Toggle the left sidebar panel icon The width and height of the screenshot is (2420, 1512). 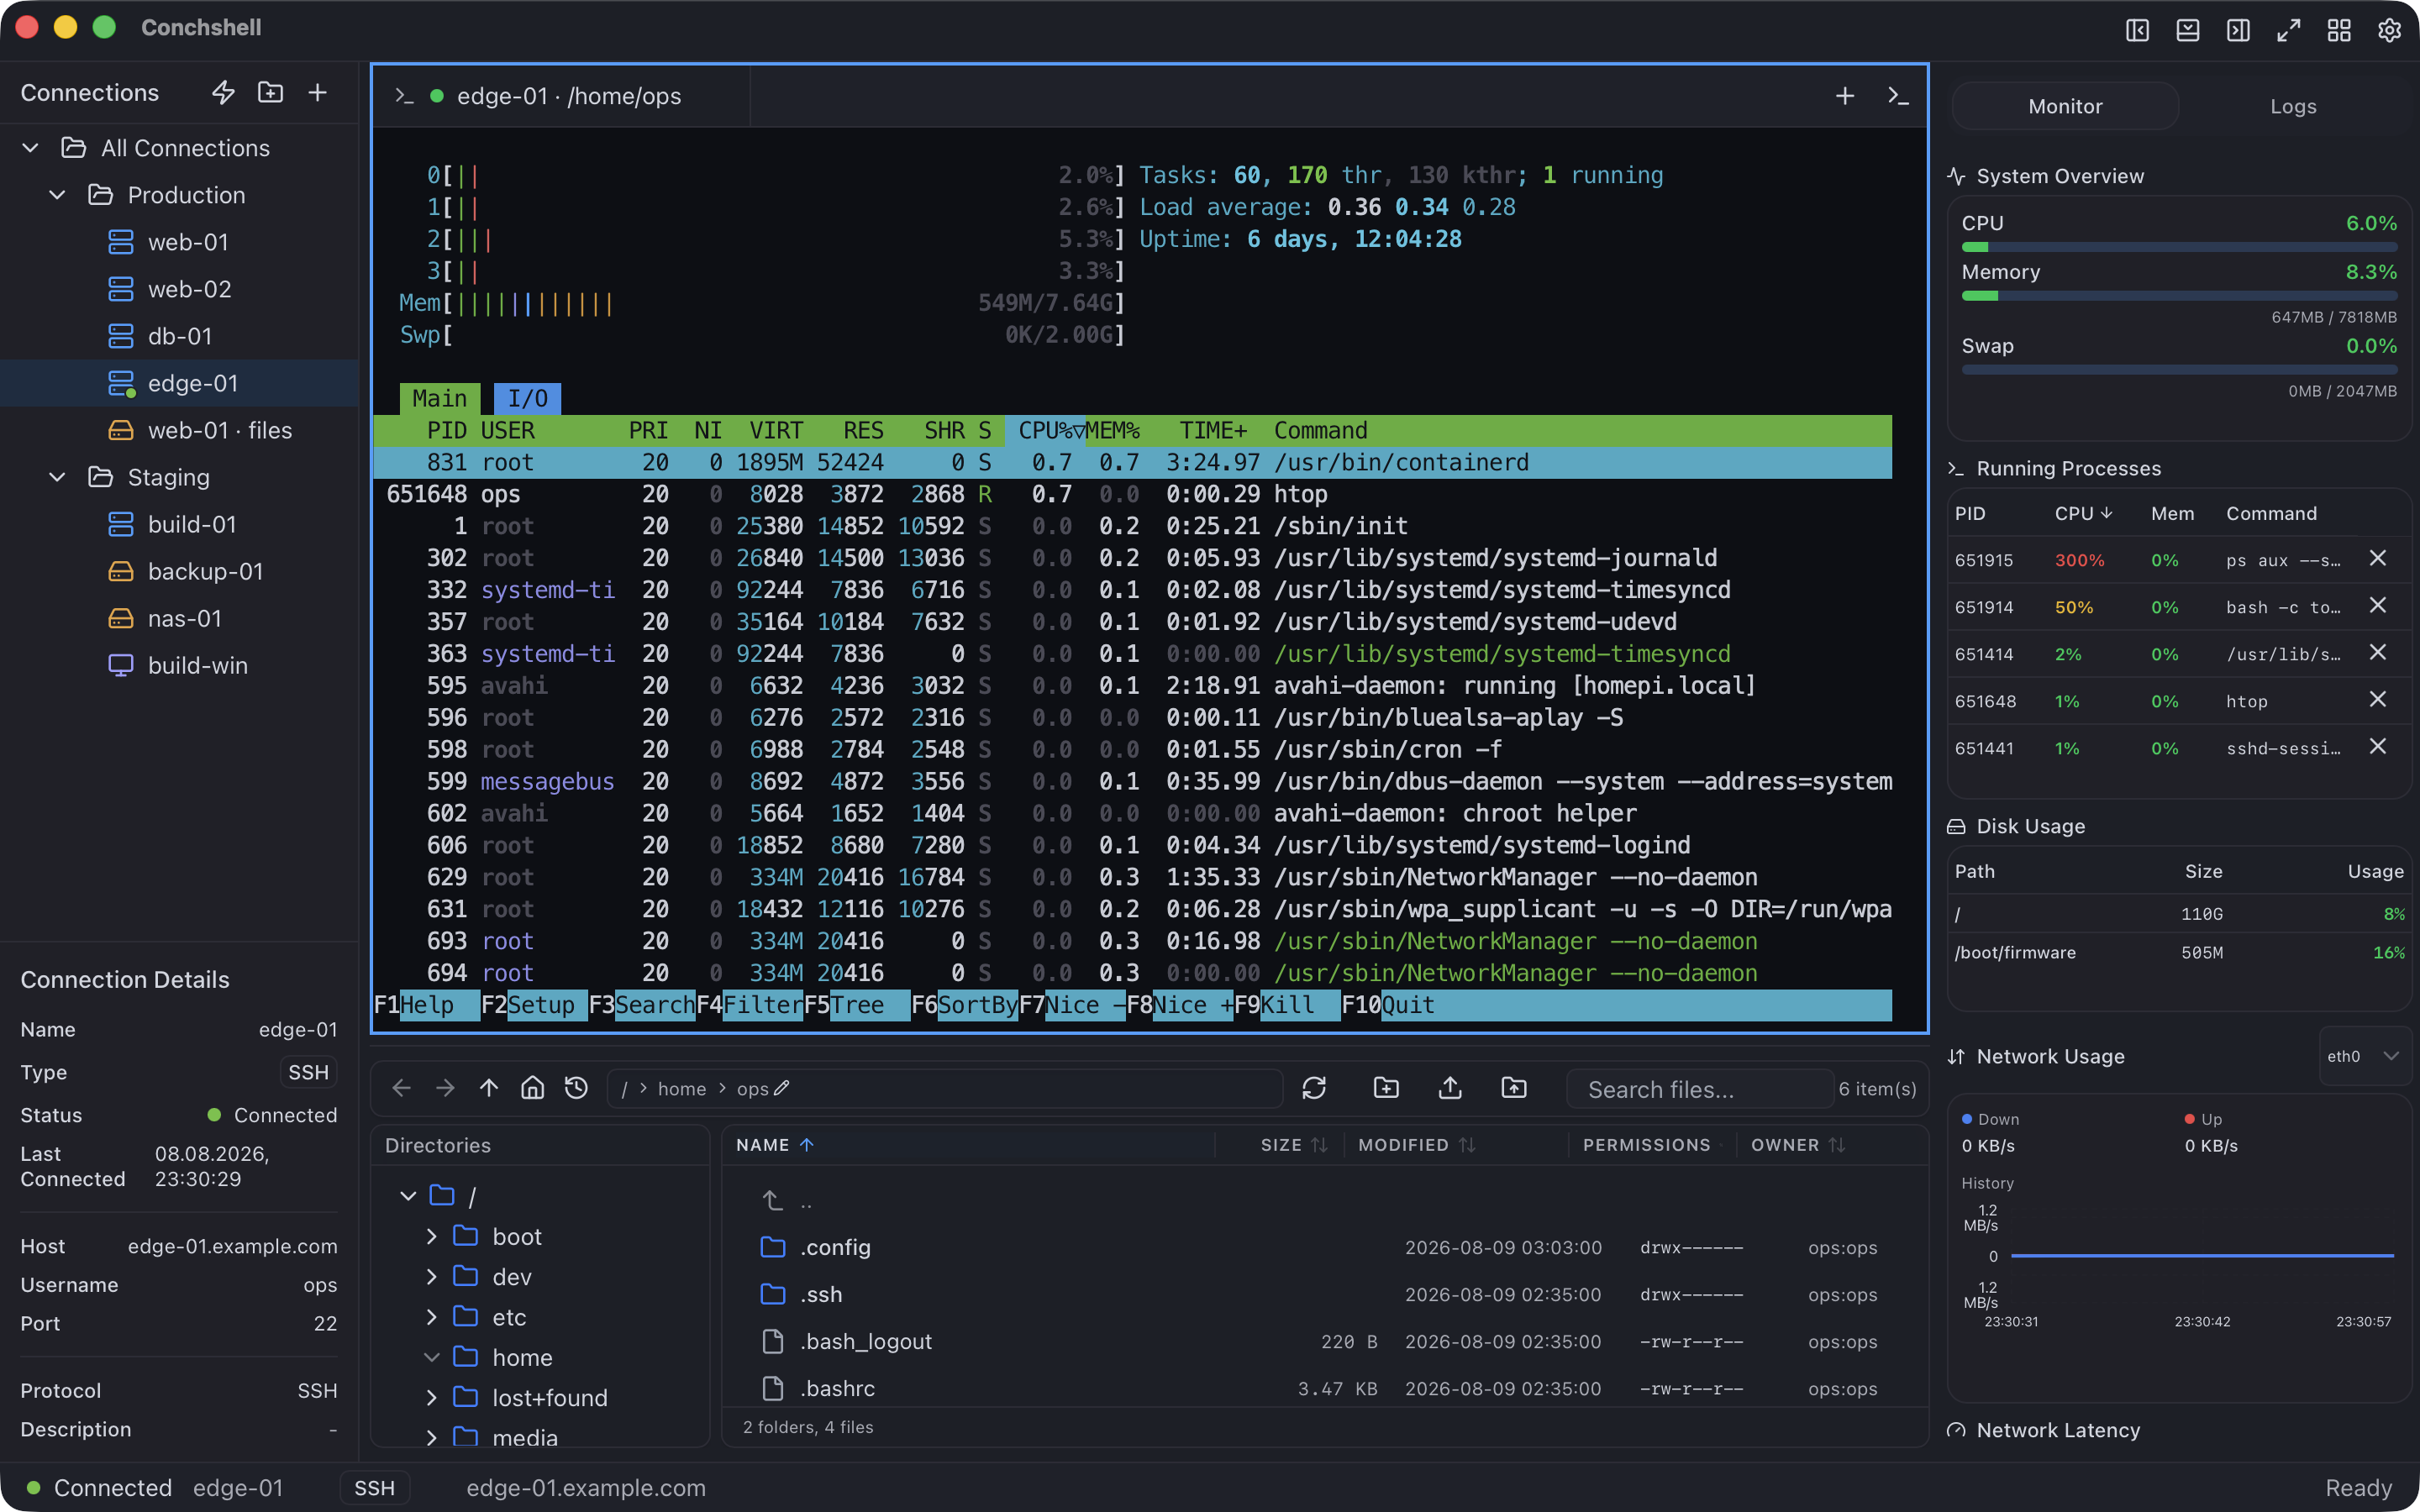2137,30
